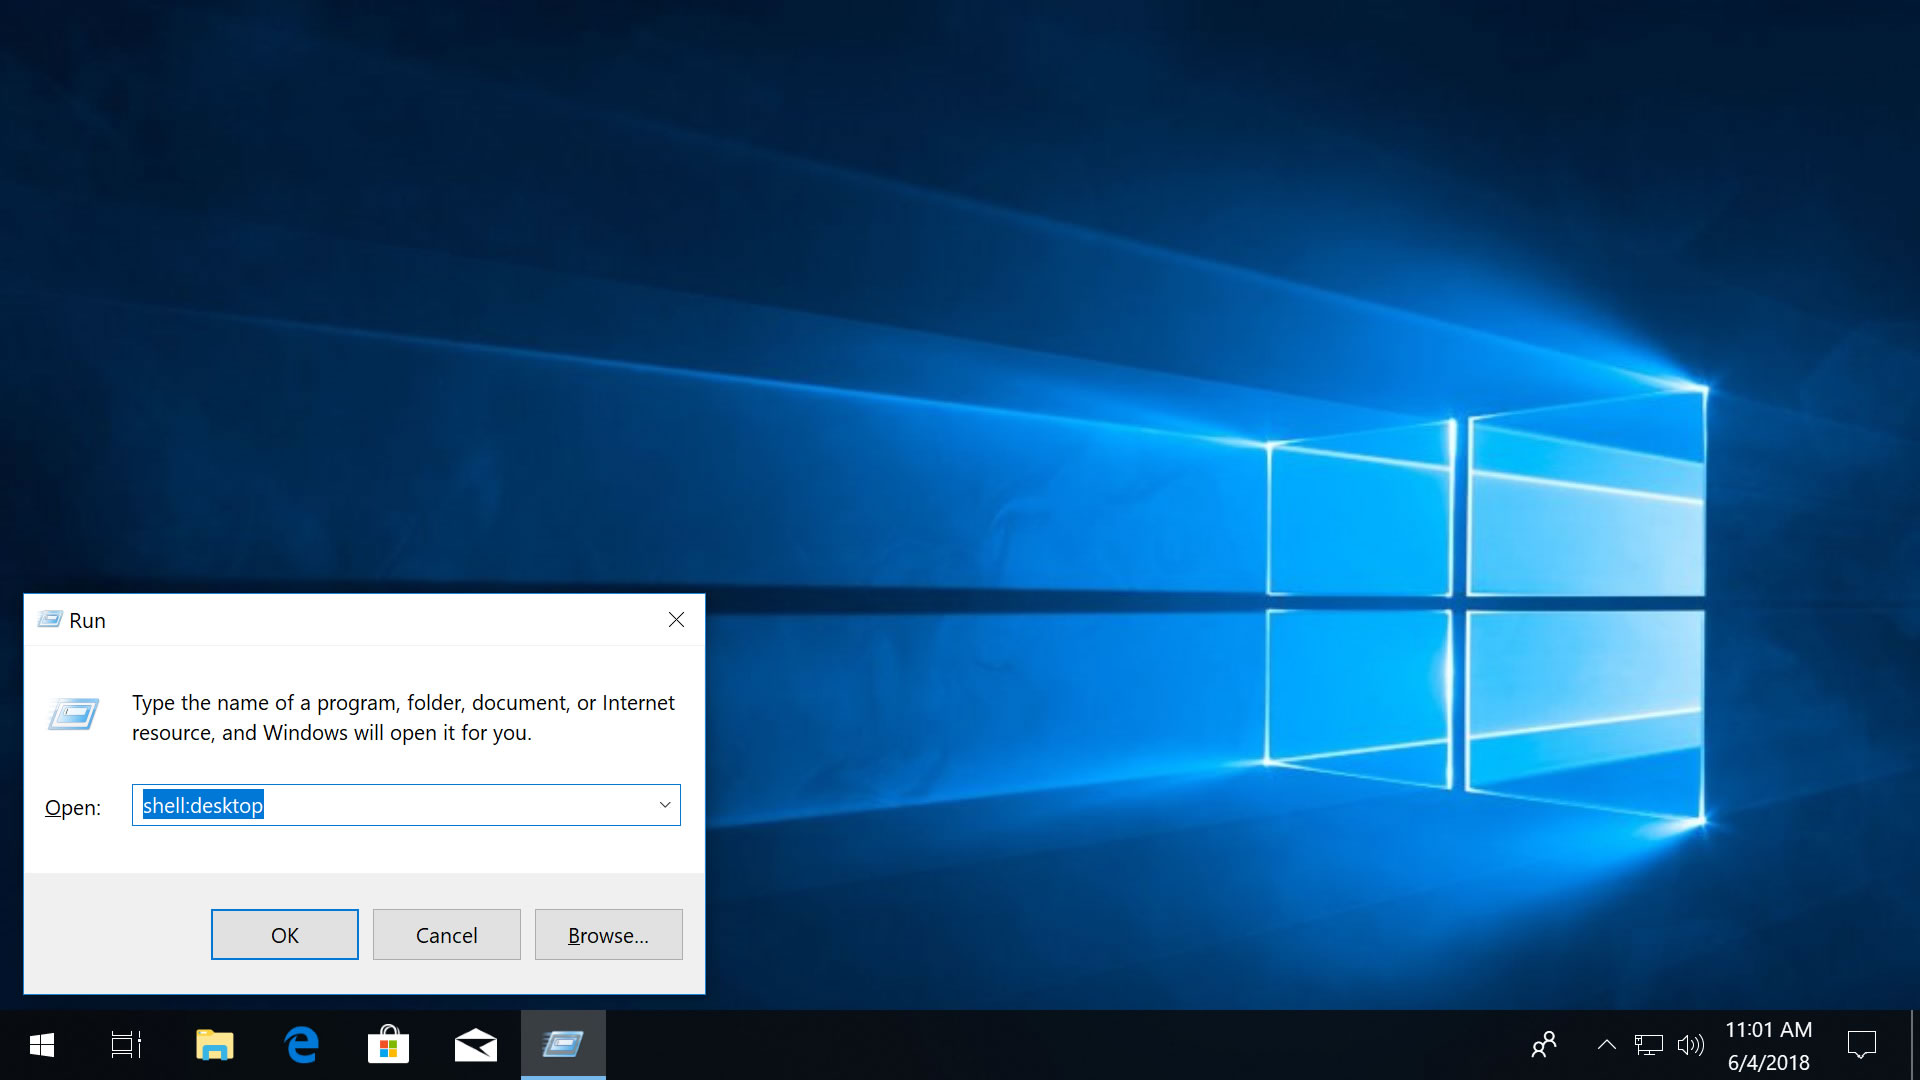
Task: Open the Microsoft Store taskbar icon
Action: pyautogui.click(x=388, y=1045)
